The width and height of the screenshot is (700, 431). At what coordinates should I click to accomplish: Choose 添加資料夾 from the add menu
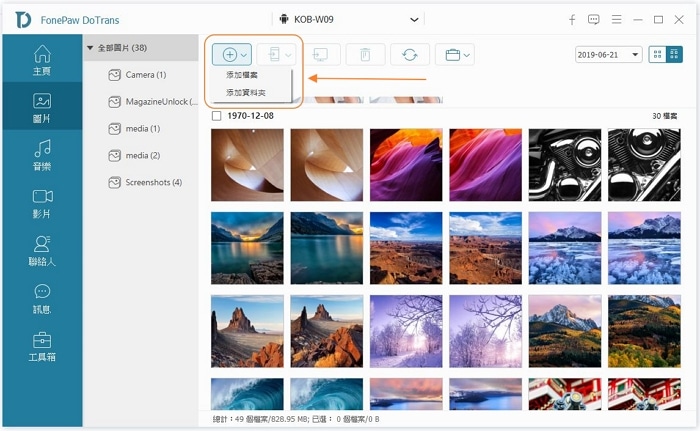[x=246, y=92]
